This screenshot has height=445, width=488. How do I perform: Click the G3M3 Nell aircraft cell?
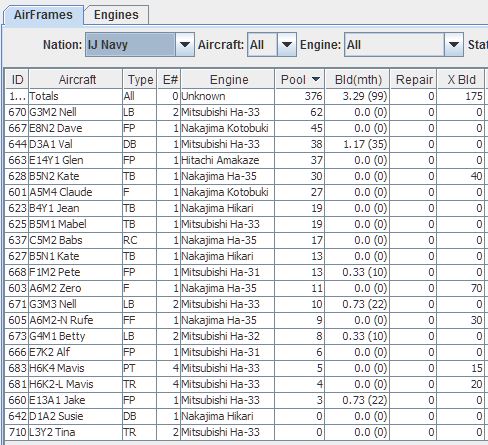(76, 304)
